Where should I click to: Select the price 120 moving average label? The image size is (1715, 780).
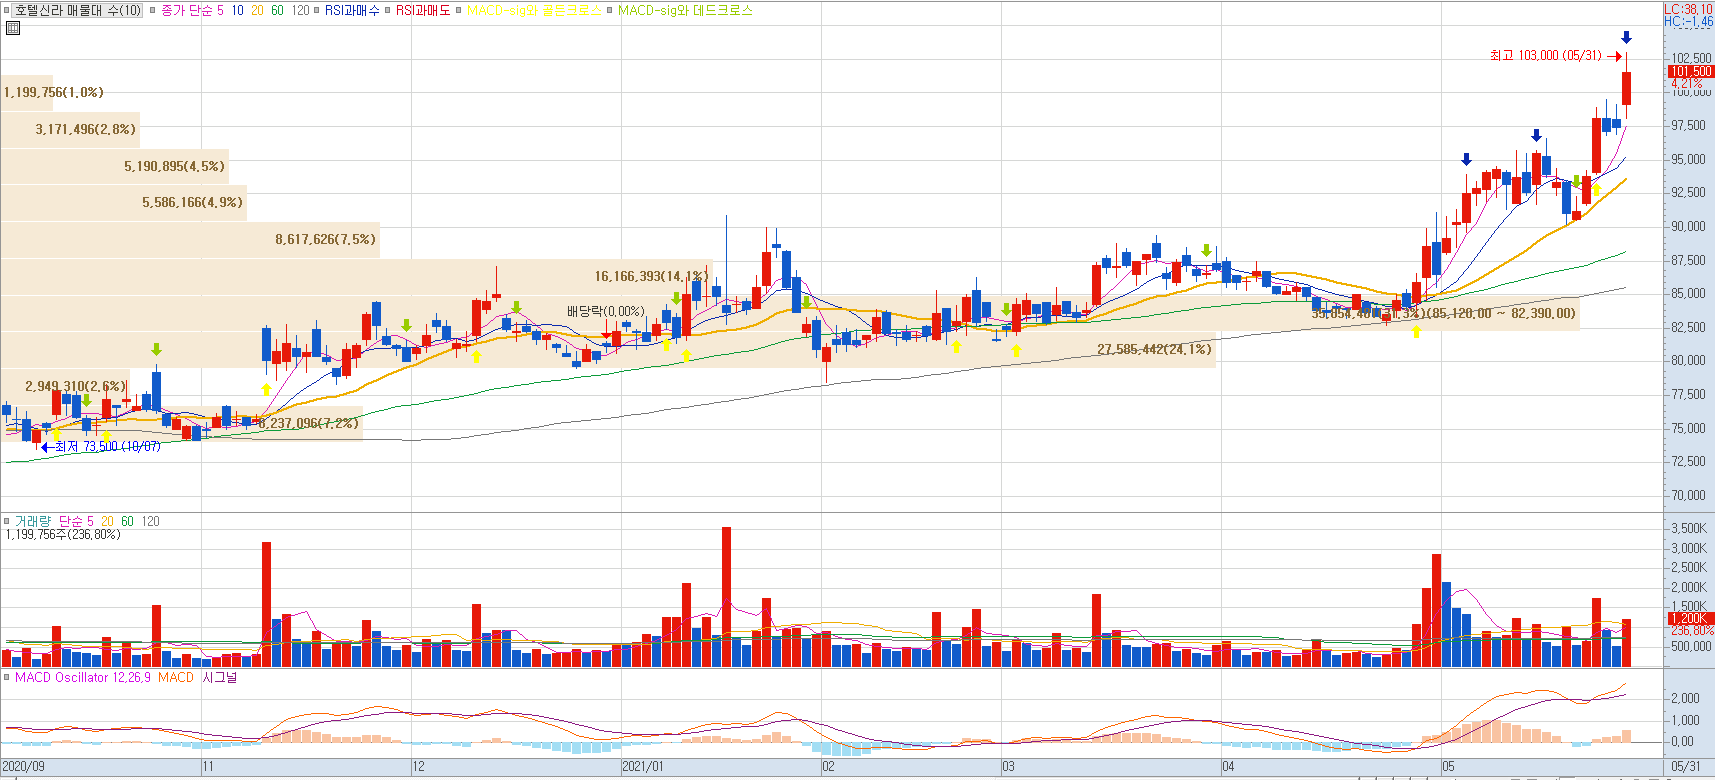[300, 11]
